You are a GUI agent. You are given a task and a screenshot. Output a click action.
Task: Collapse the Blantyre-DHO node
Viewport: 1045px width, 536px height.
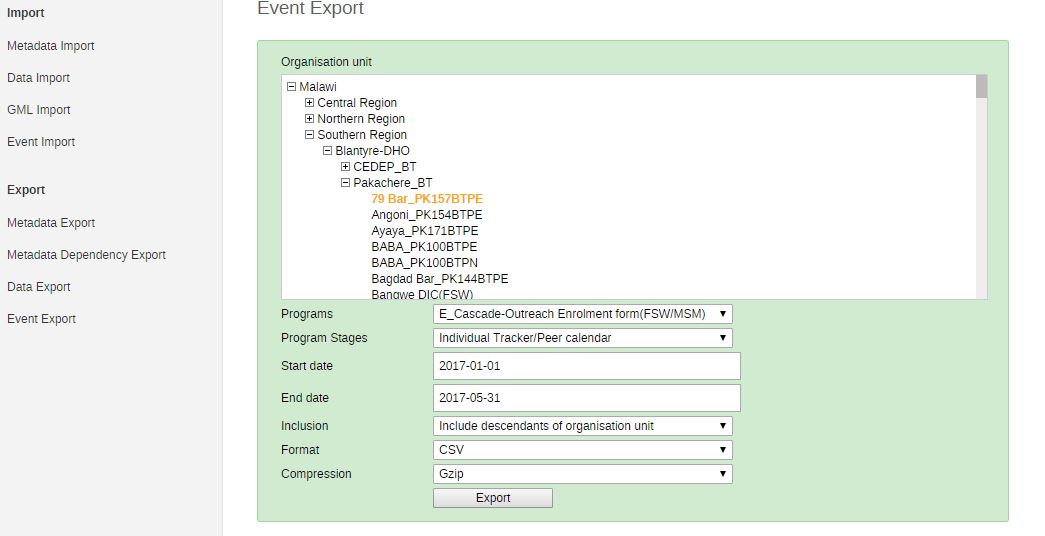coord(327,151)
